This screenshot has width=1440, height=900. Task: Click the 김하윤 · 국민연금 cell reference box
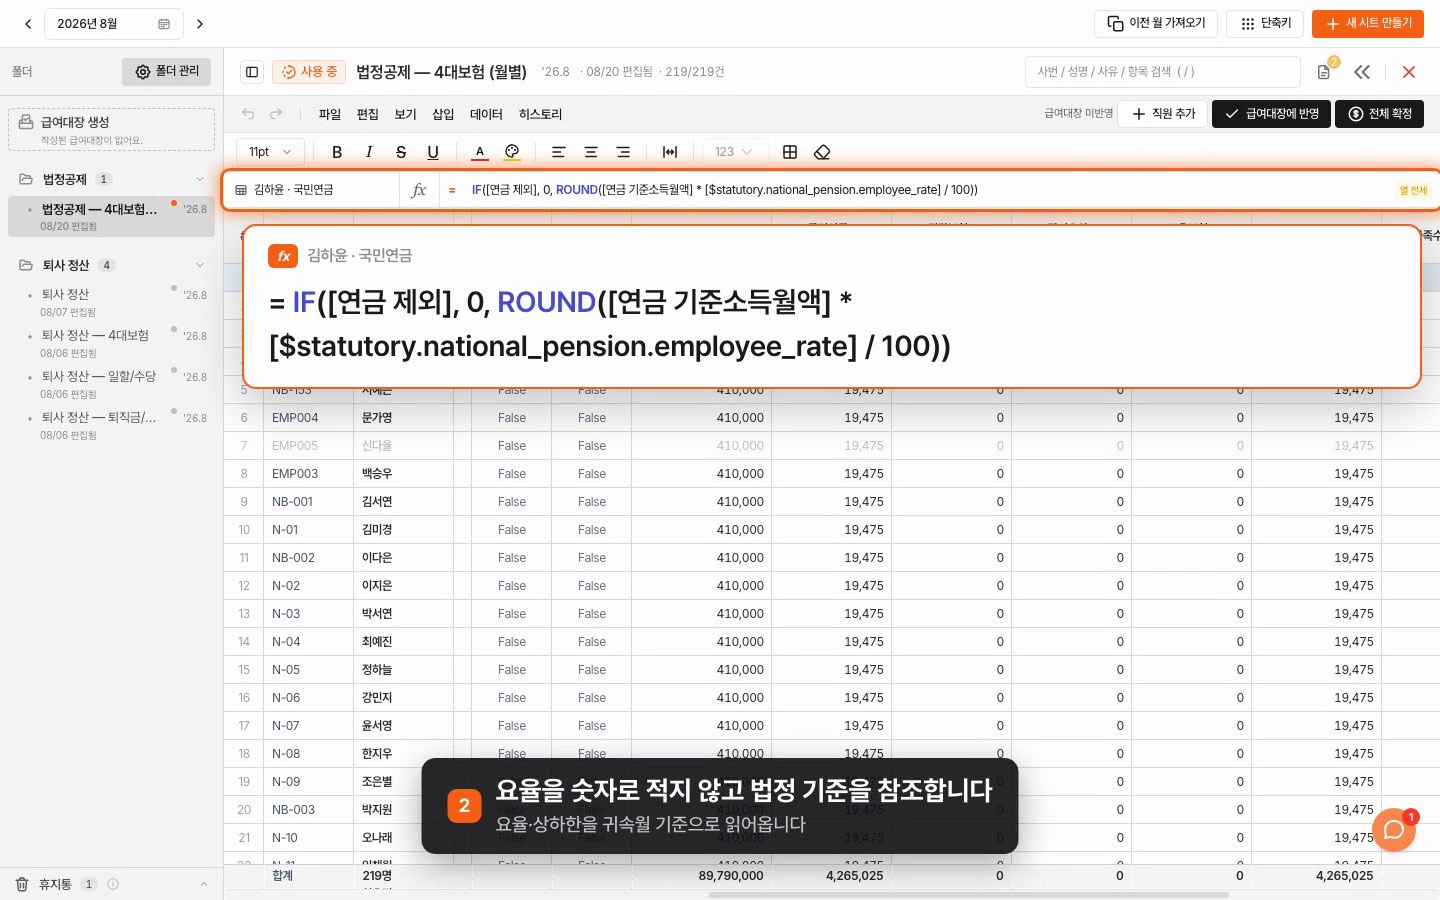(x=312, y=190)
